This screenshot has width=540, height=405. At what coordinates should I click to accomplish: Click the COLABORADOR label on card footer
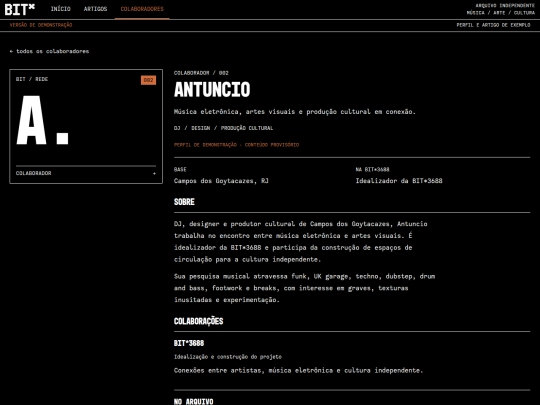[33, 173]
